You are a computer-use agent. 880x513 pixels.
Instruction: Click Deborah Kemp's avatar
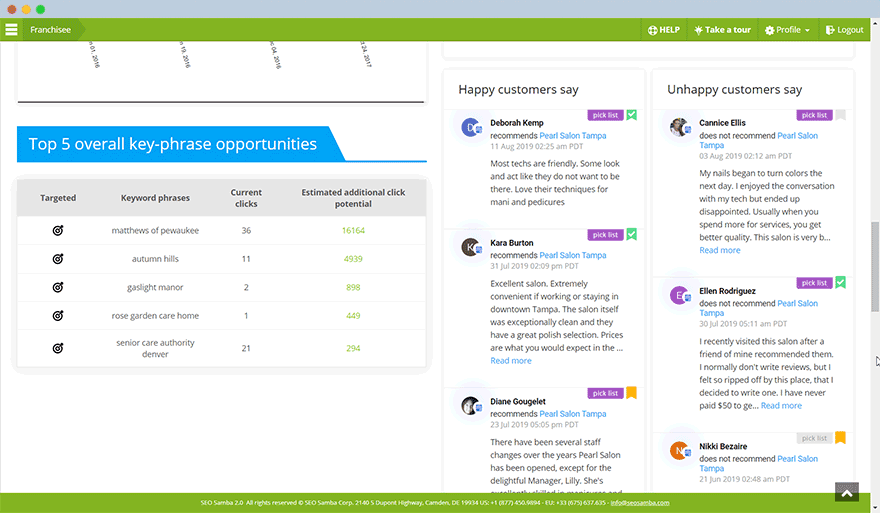471,127
